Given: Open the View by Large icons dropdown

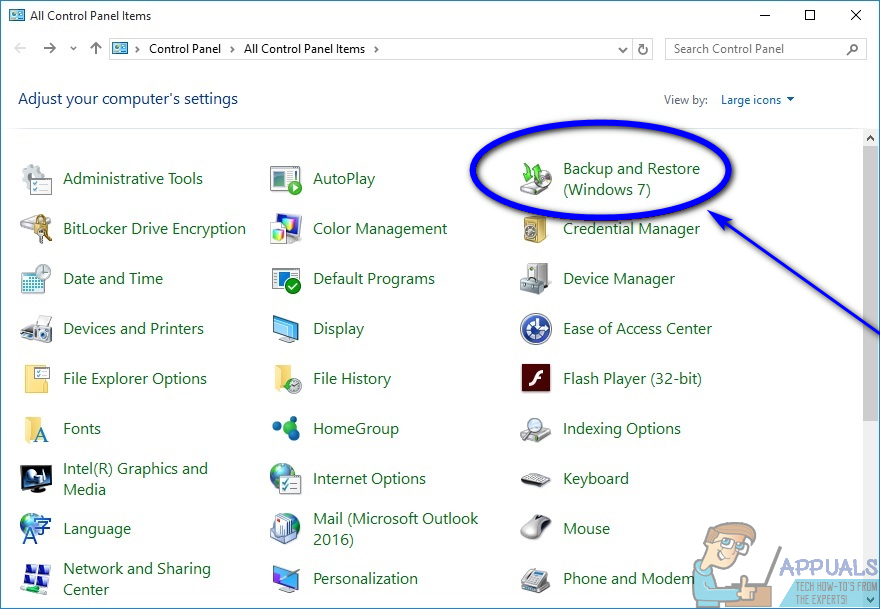Looking at the screenshot, I should click(757, 100).
